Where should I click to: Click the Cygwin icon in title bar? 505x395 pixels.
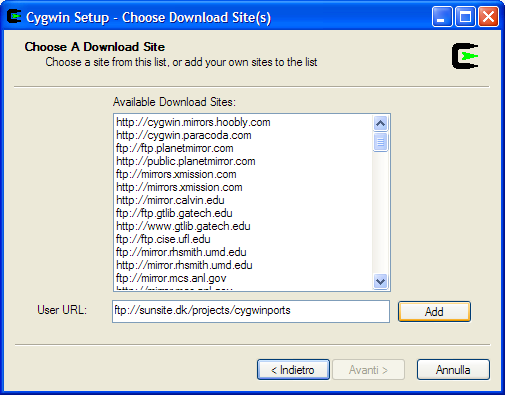pos(14,17)
